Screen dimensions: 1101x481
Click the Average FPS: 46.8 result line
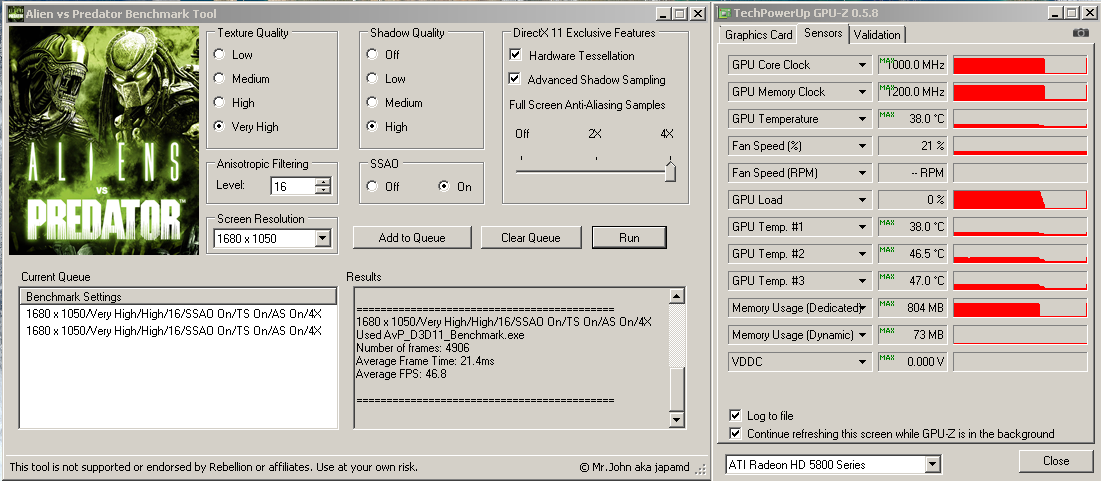coord(402,374)
